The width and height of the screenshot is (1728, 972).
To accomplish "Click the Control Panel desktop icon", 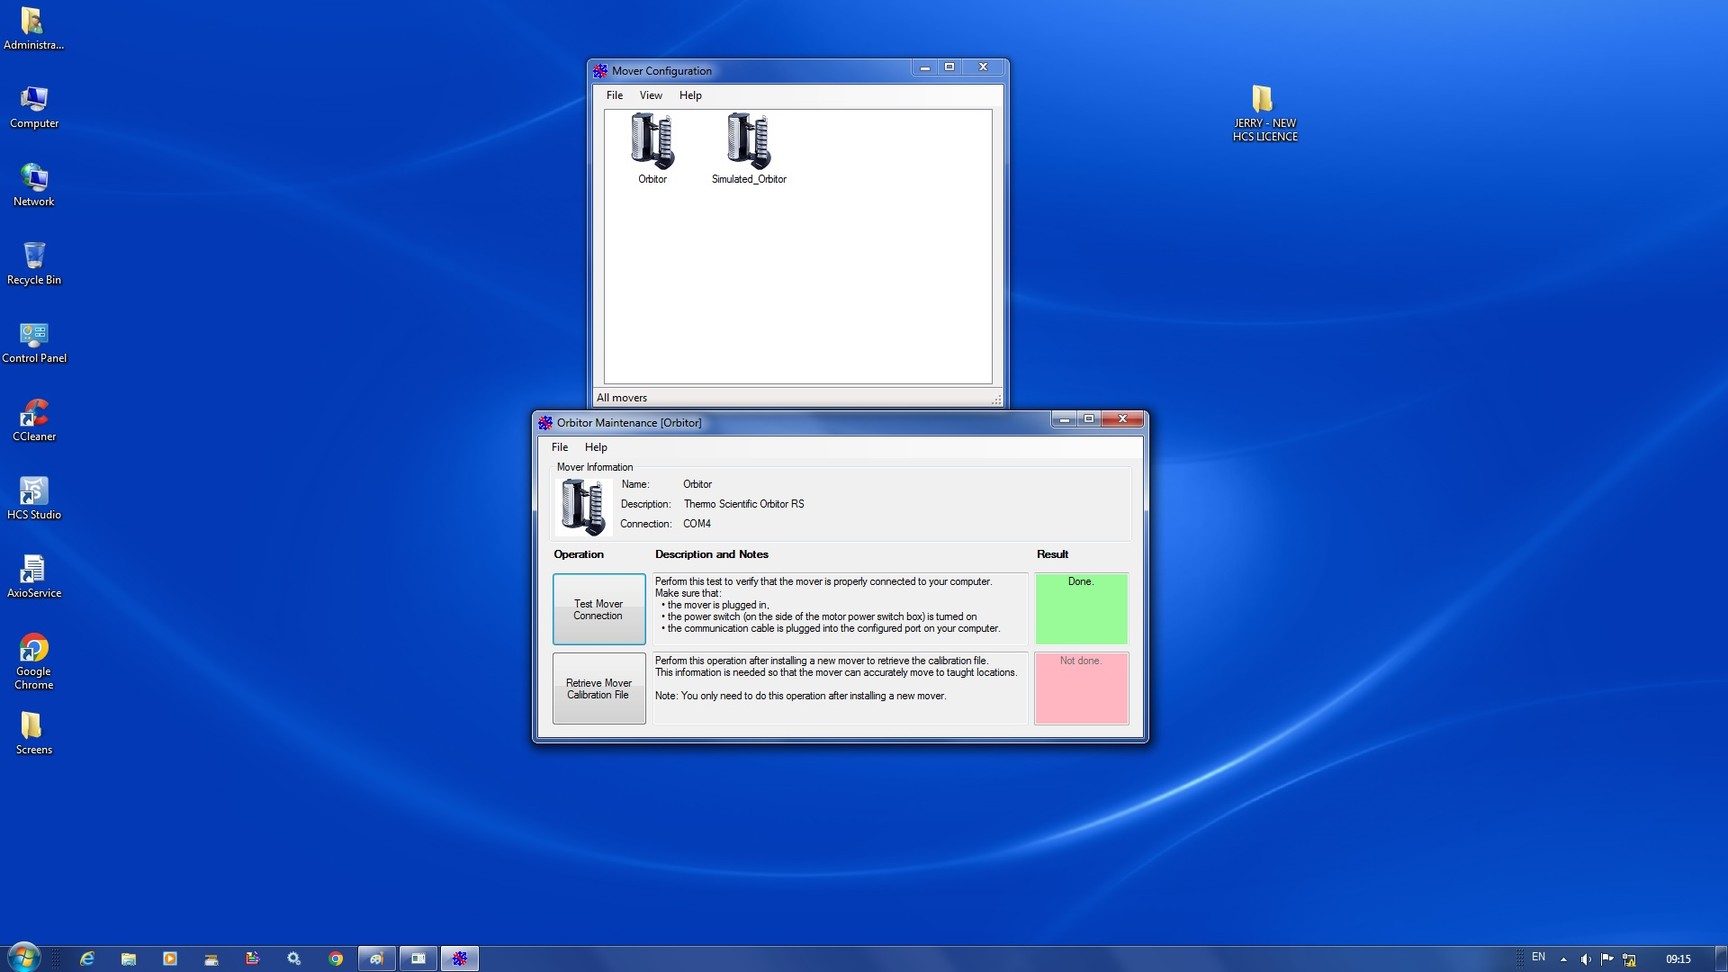I will pos(34,338).
